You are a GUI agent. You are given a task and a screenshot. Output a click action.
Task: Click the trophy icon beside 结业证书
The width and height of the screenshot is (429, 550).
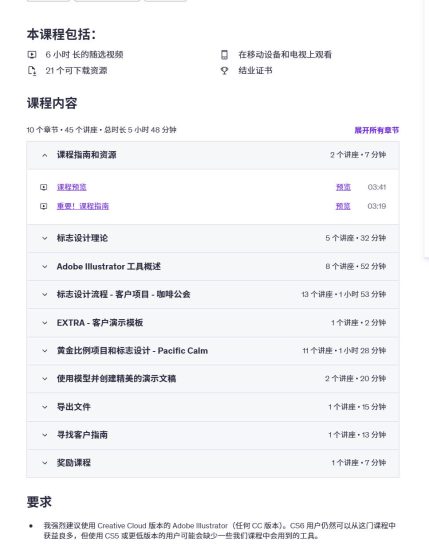224,71
